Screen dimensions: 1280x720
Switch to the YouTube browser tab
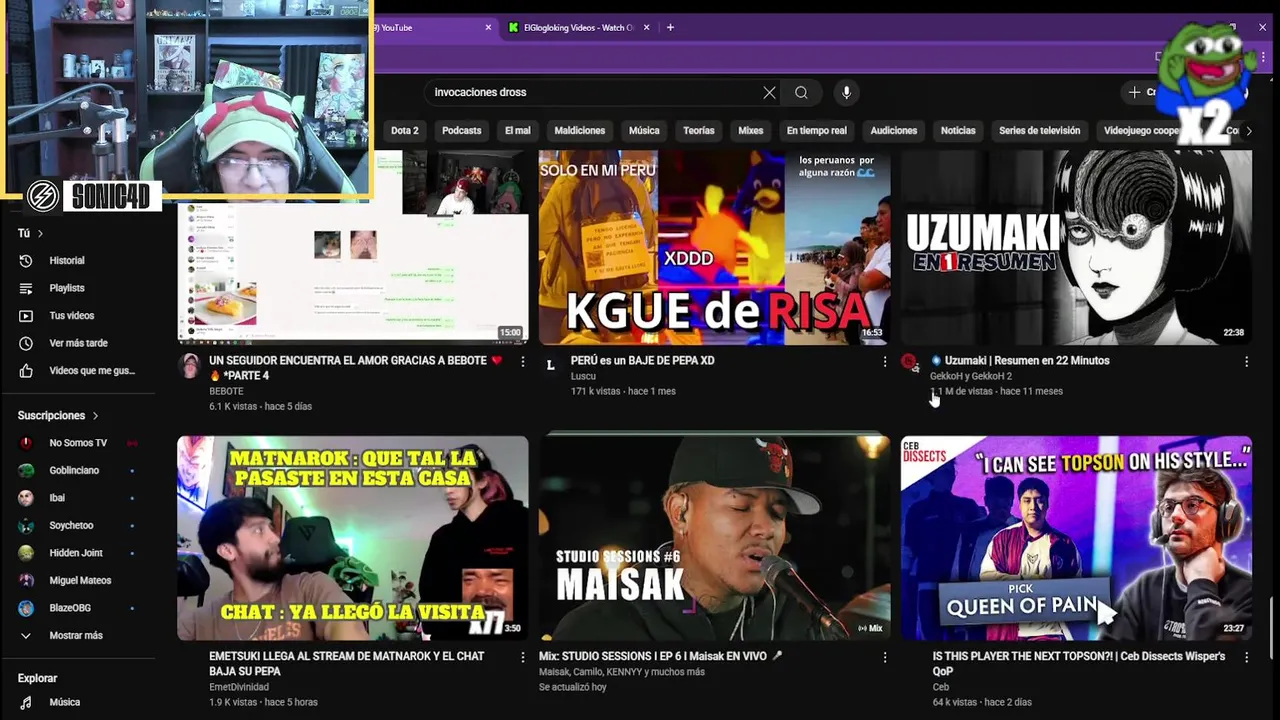coord(425,27)
